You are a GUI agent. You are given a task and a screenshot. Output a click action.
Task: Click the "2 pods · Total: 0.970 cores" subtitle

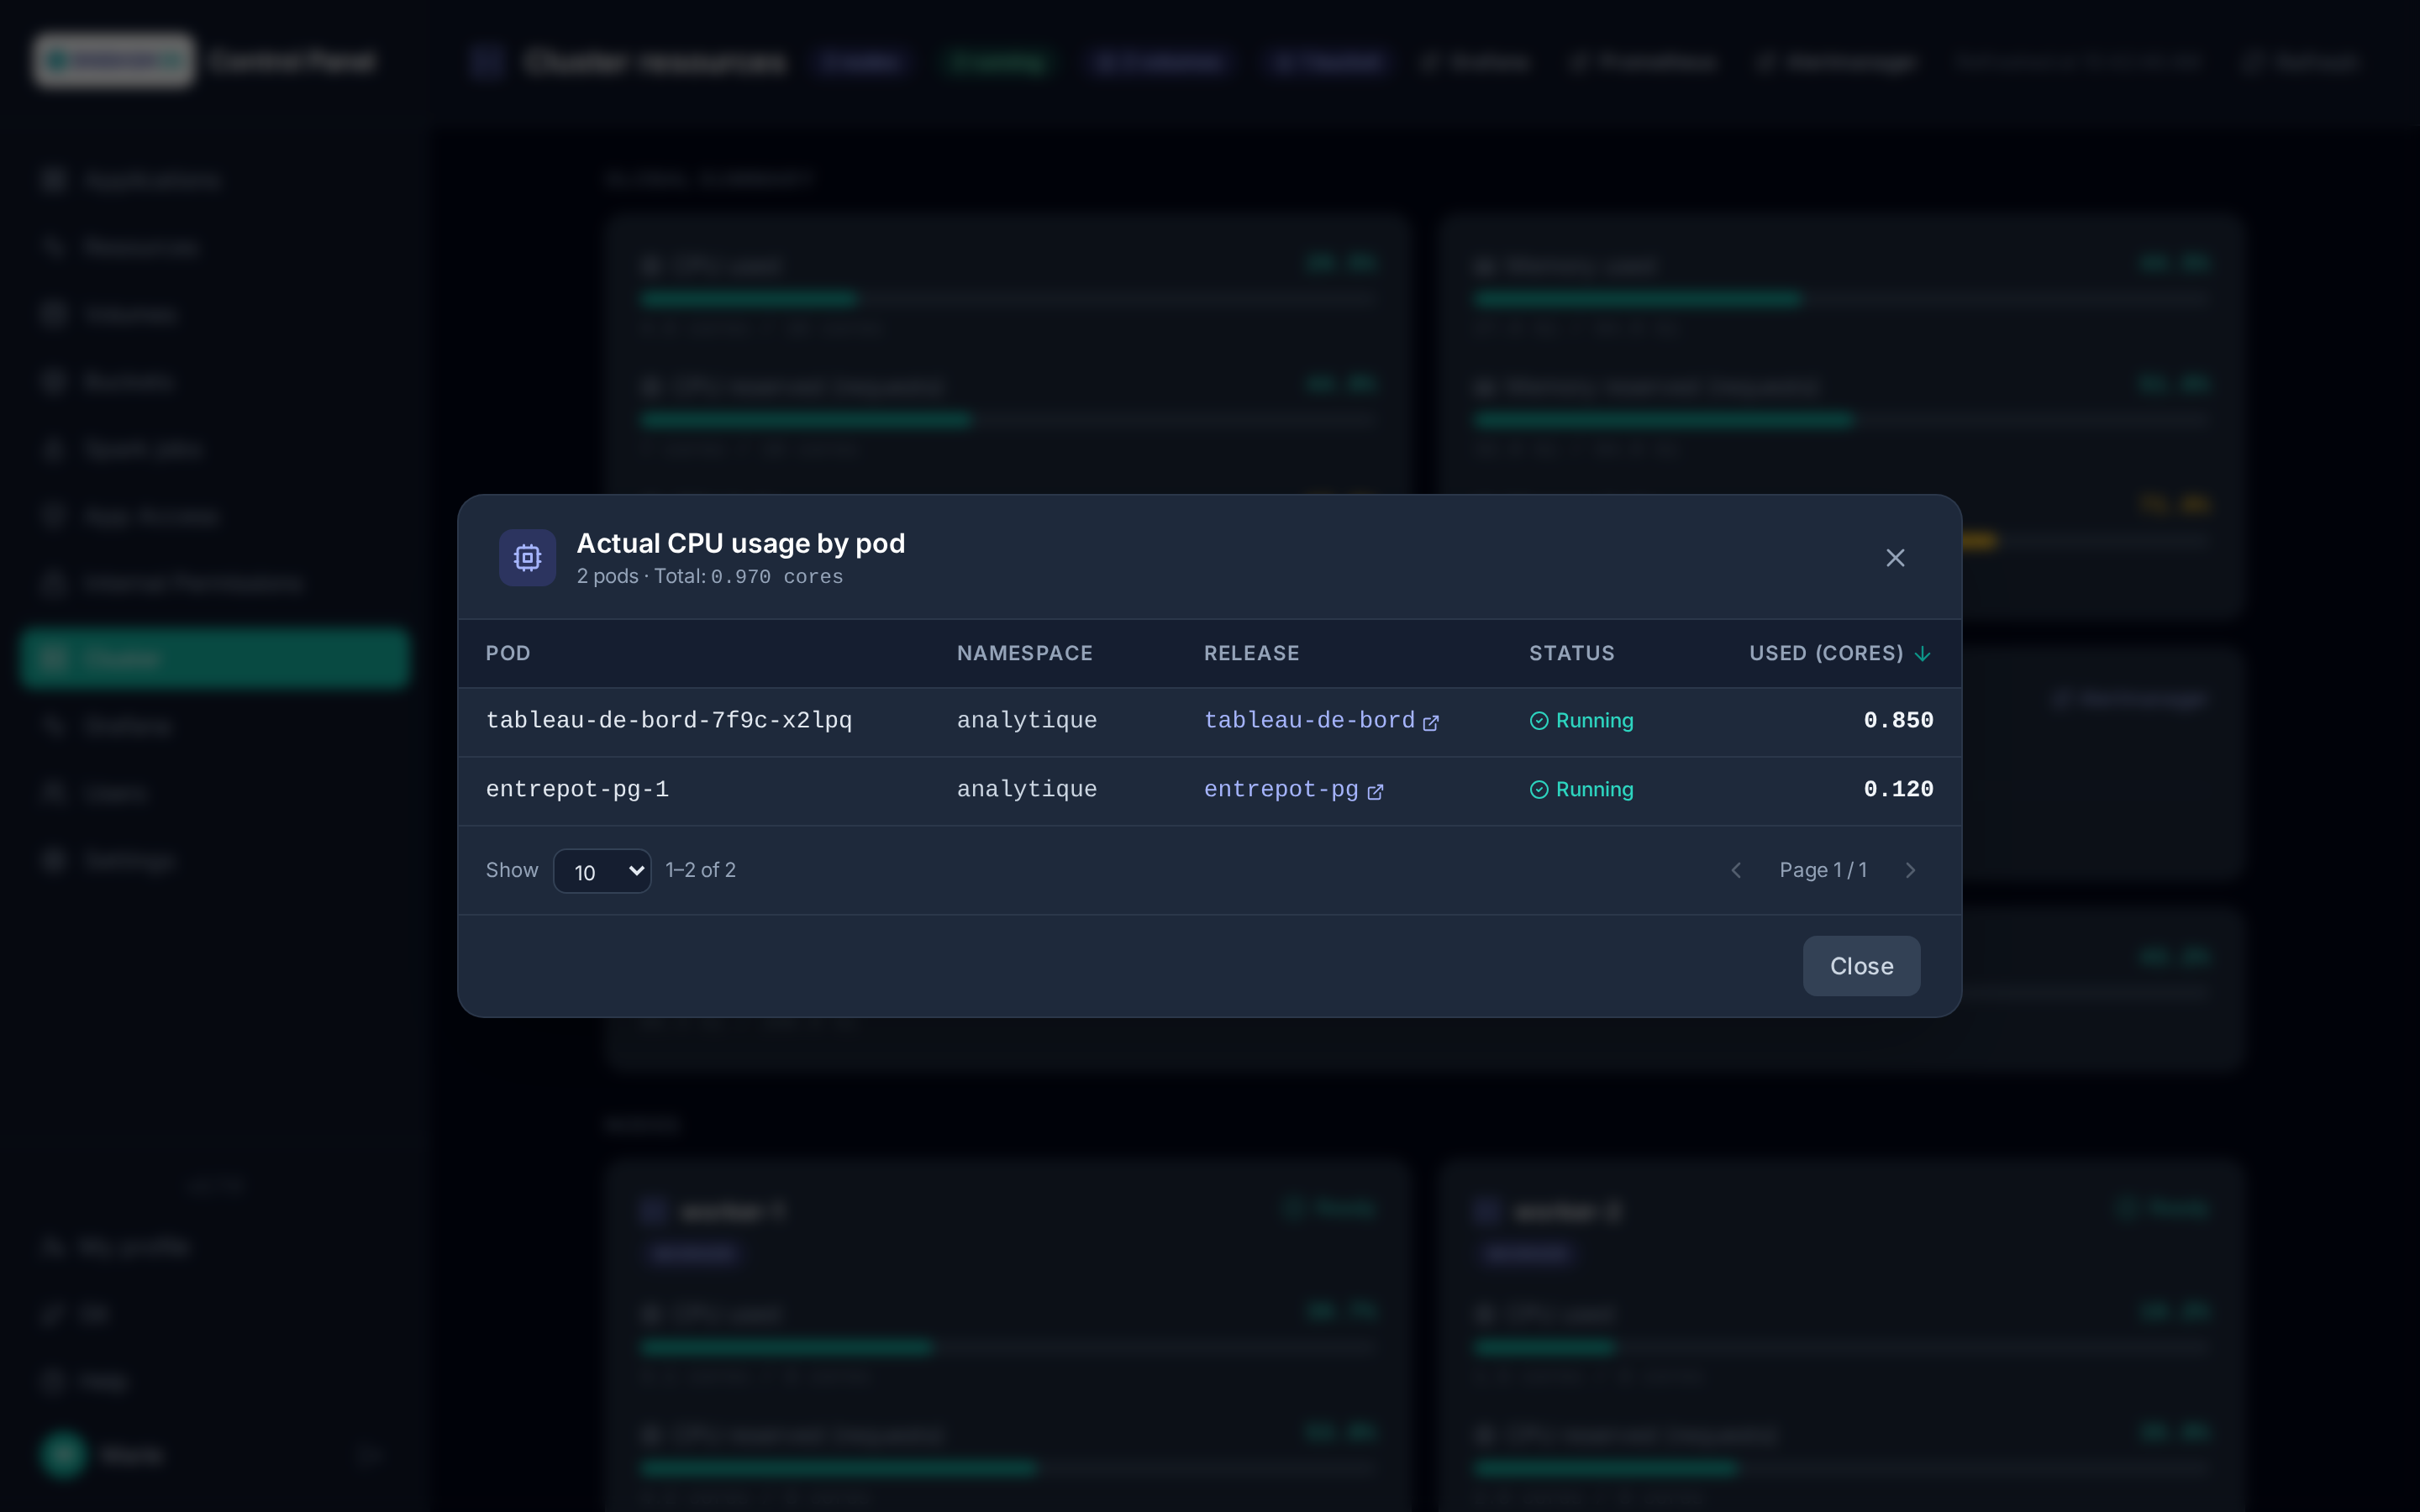coord(710,576)
